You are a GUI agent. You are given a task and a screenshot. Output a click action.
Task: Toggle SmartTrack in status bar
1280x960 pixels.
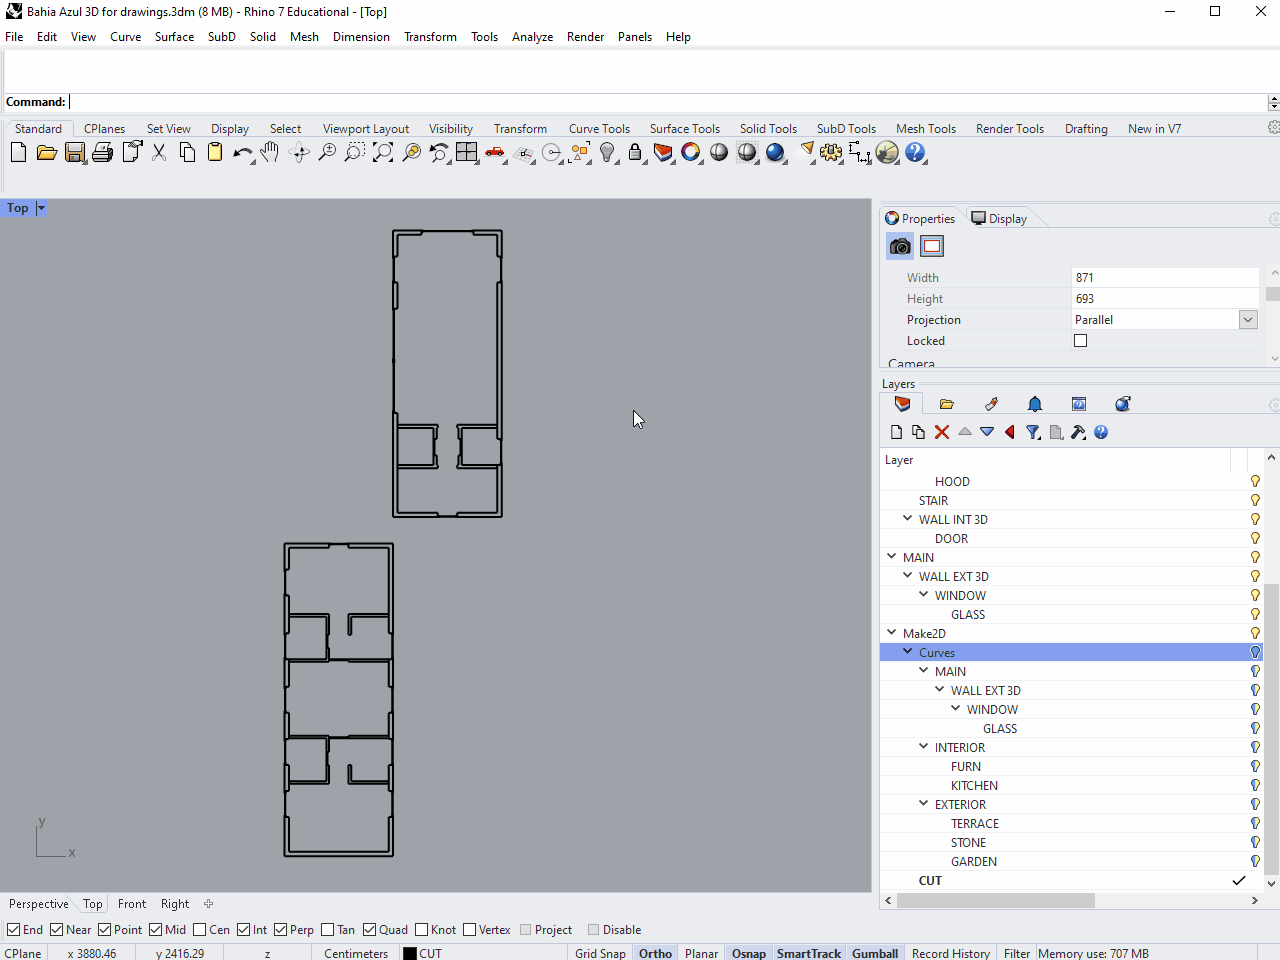pos(809,953)
